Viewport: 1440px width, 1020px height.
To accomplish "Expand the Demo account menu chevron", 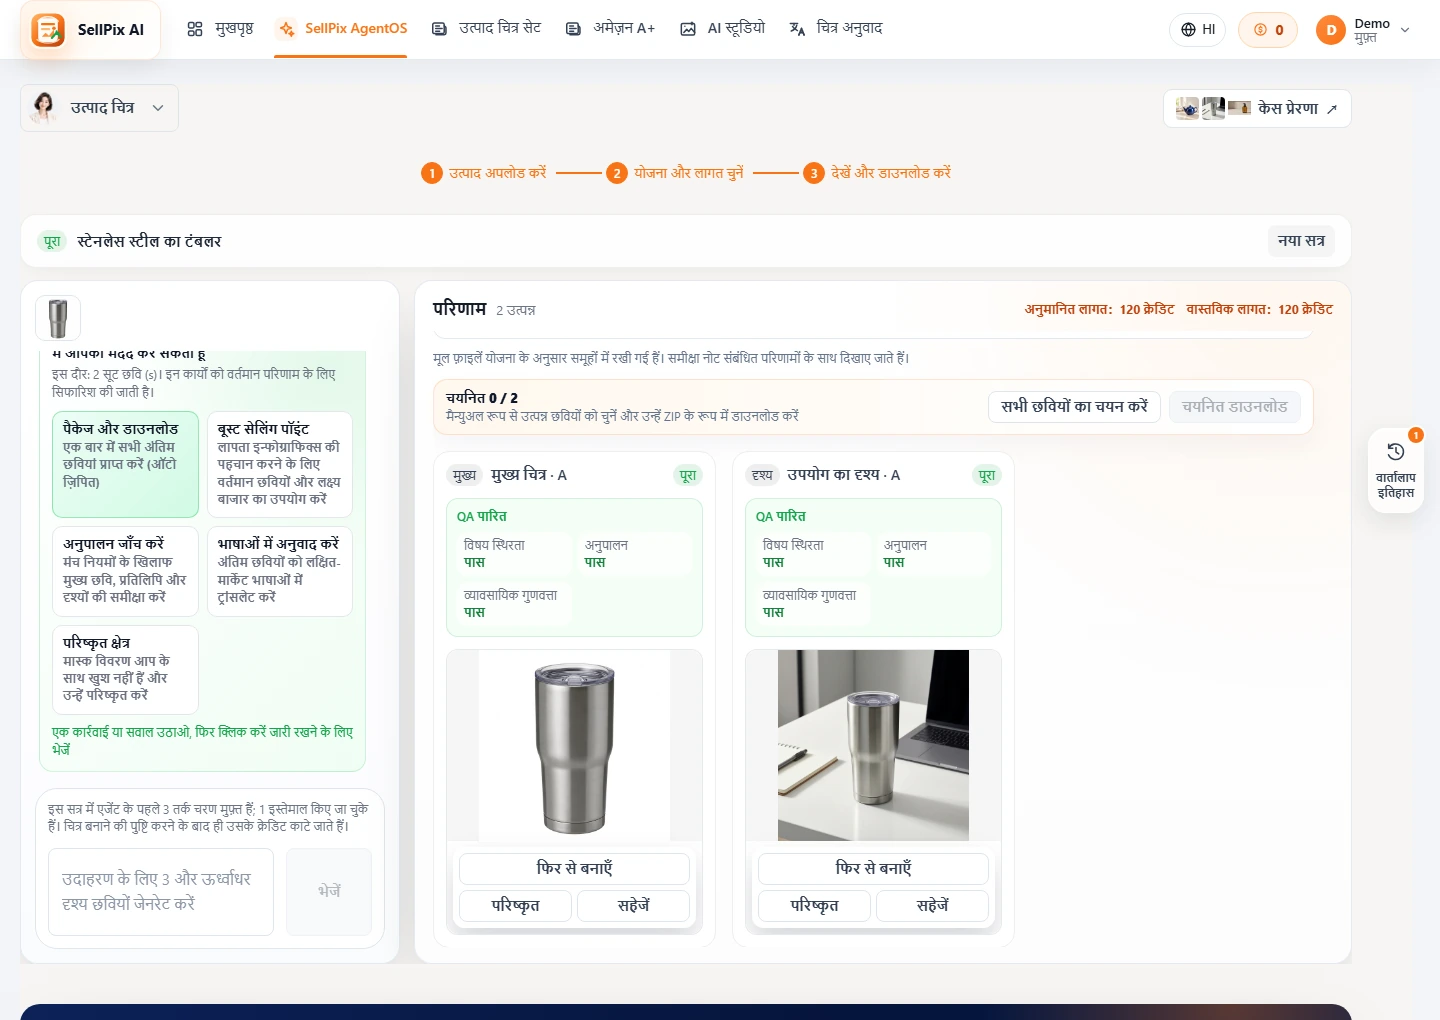I will [x=1405, y=30].
